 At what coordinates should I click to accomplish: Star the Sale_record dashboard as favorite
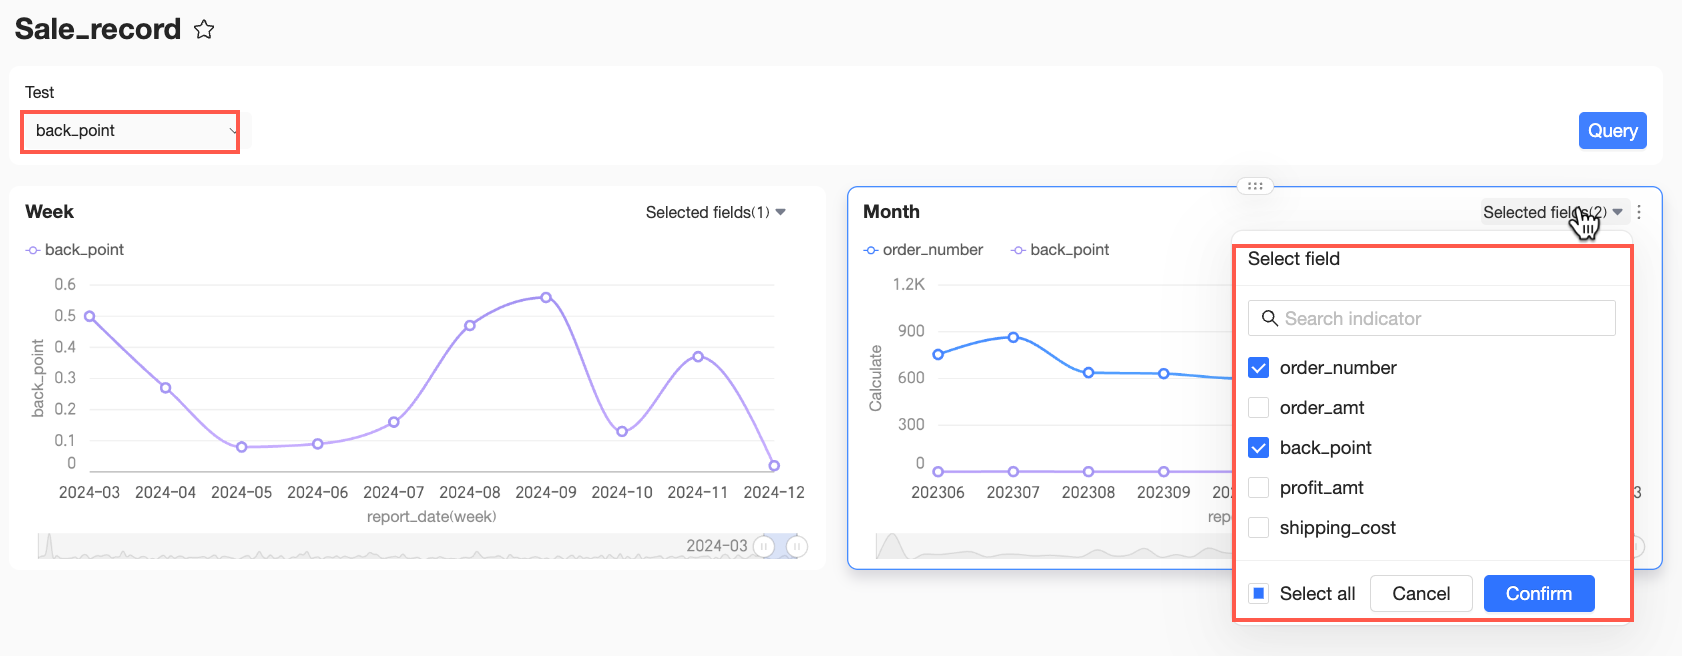tap(204, 29)
